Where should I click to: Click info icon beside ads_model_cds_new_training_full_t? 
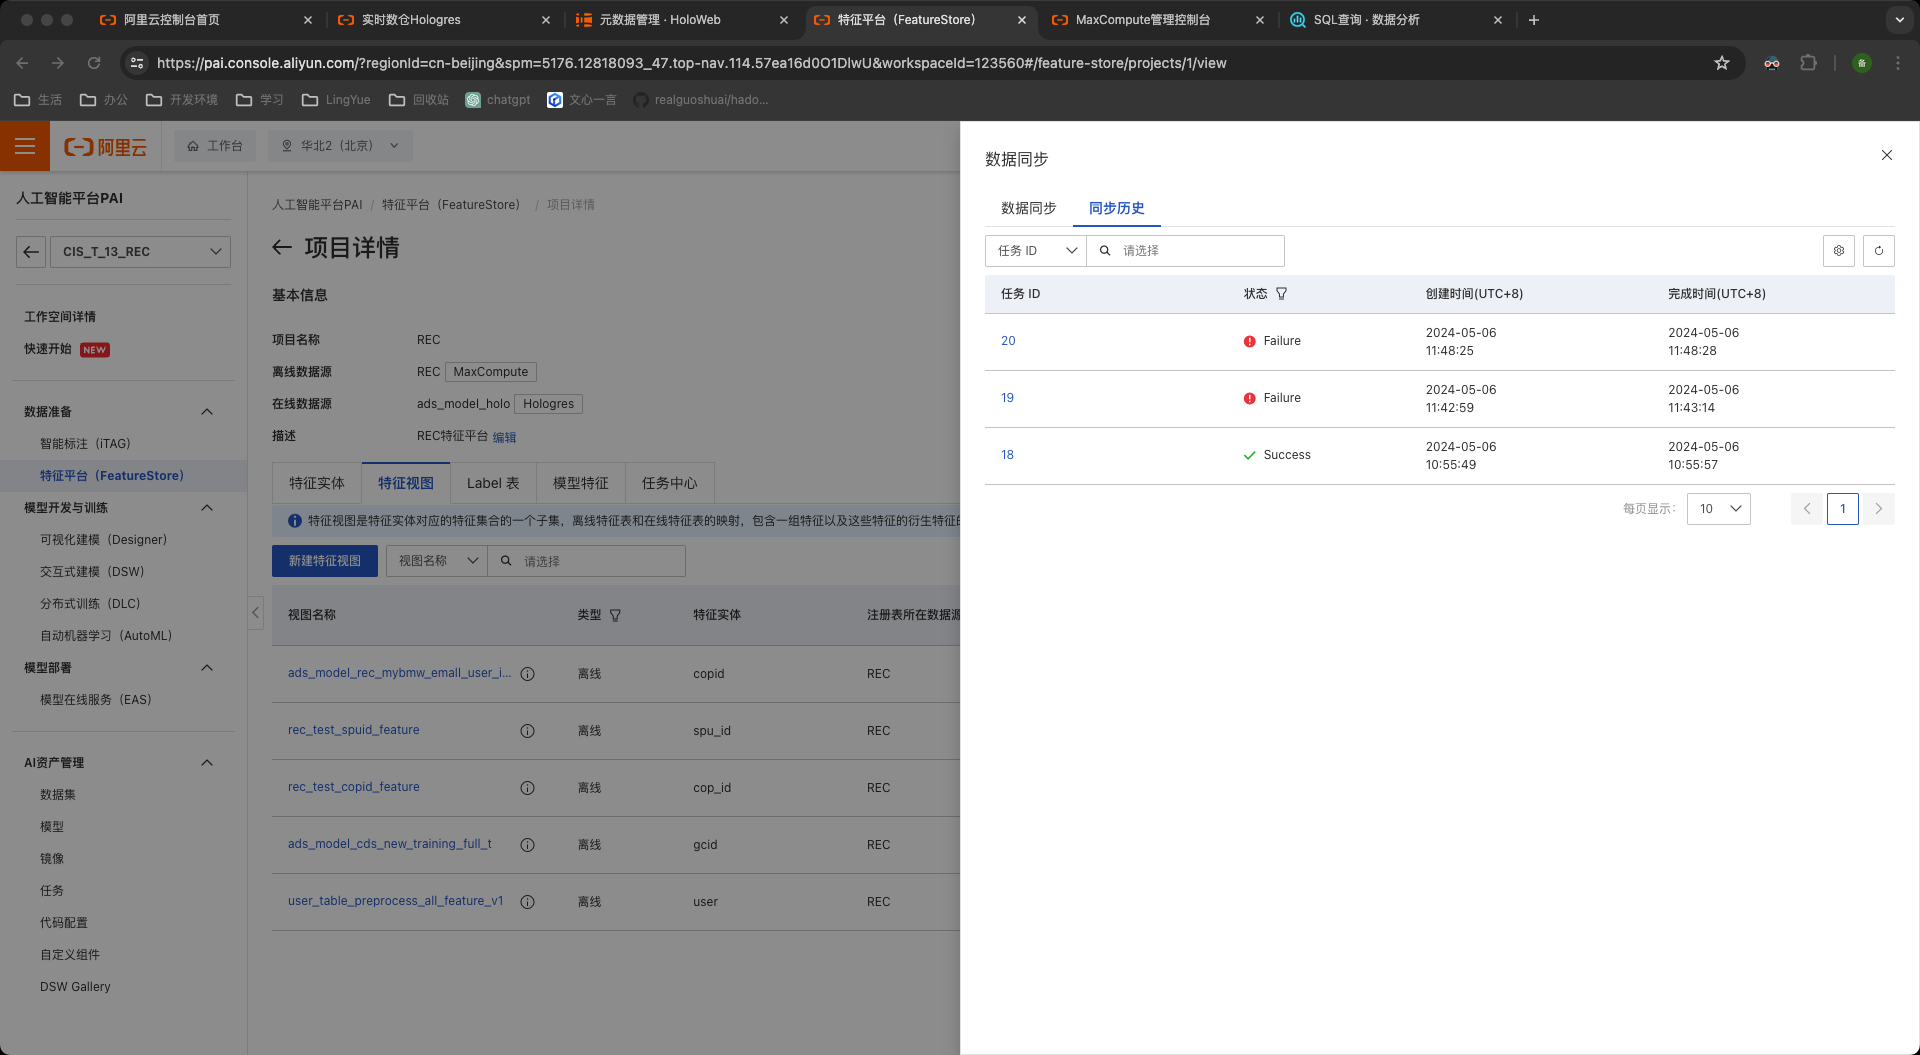point(527,845)
